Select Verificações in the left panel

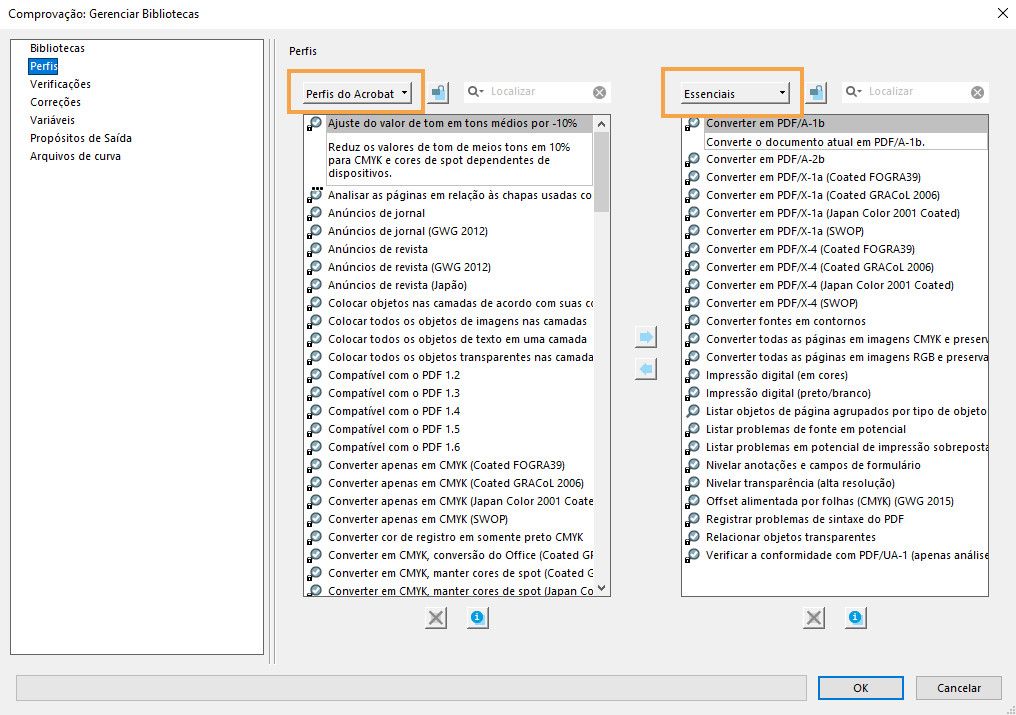60,84
